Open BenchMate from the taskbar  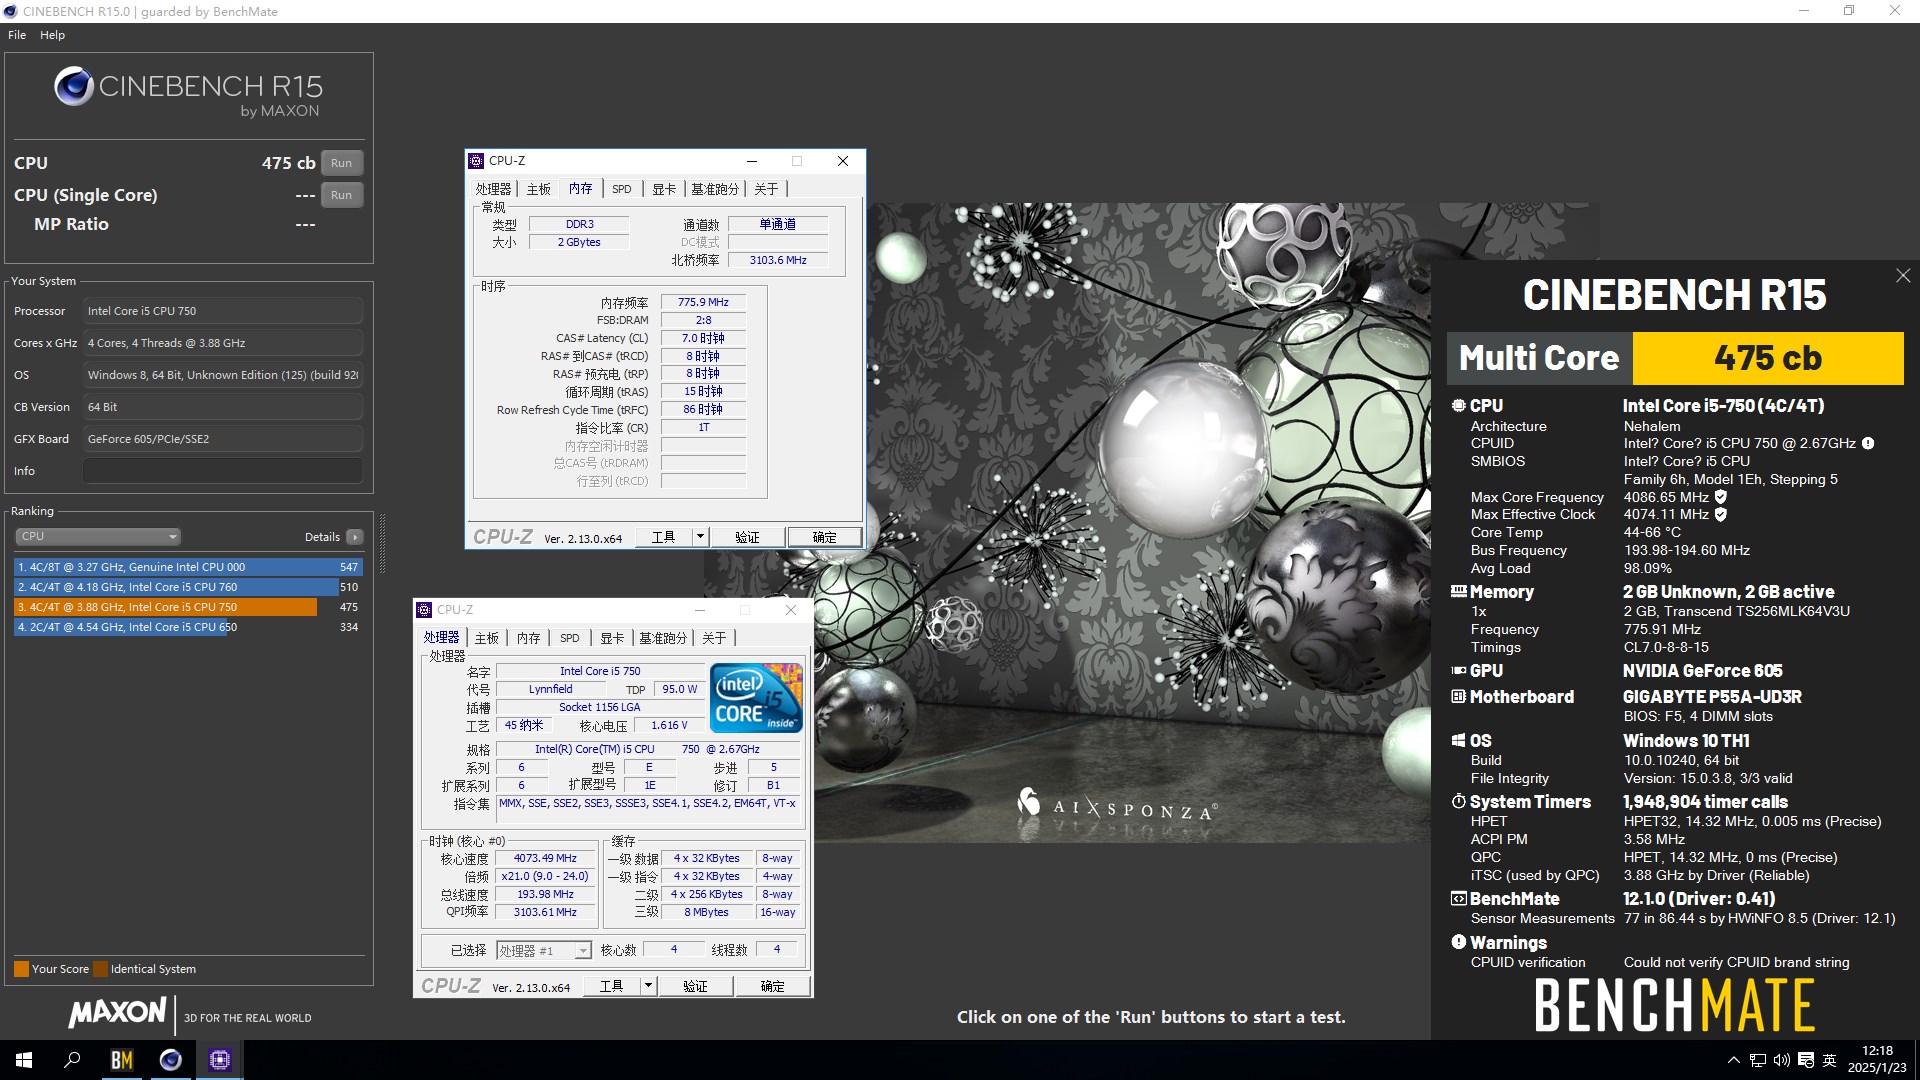click(121, 1060)
